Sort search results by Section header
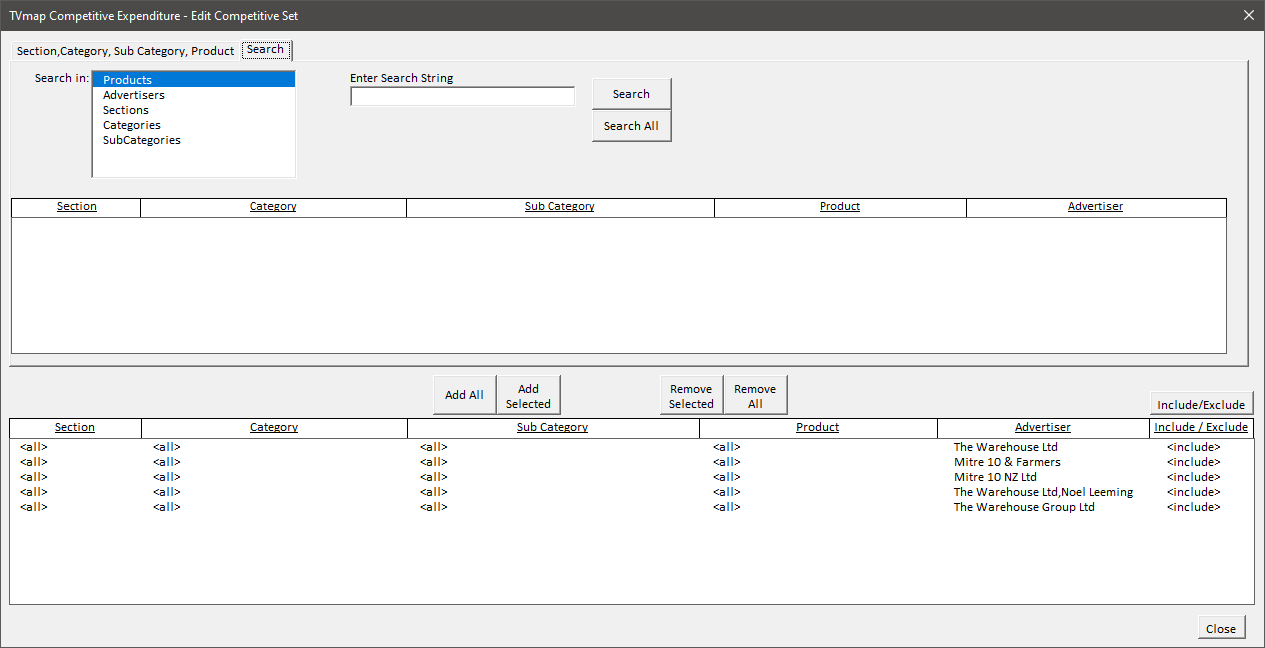 click(x=76, y=207)
